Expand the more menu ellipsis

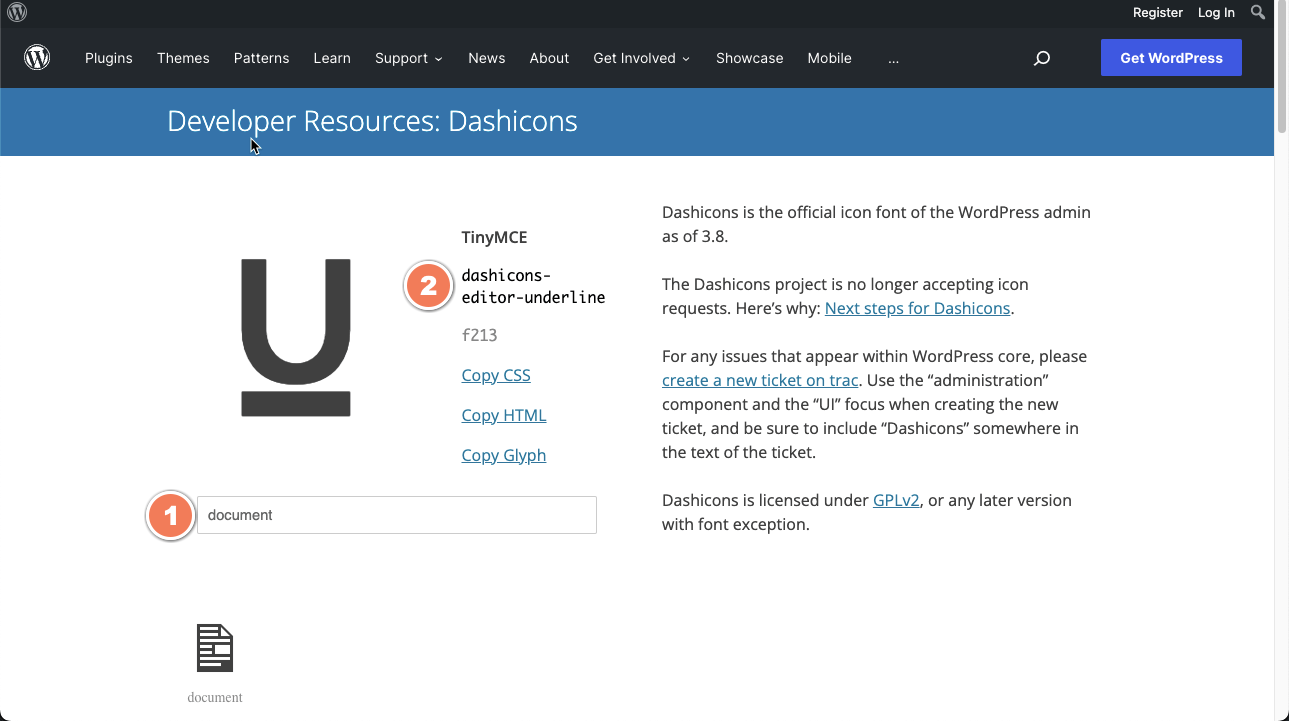[893, 59]
